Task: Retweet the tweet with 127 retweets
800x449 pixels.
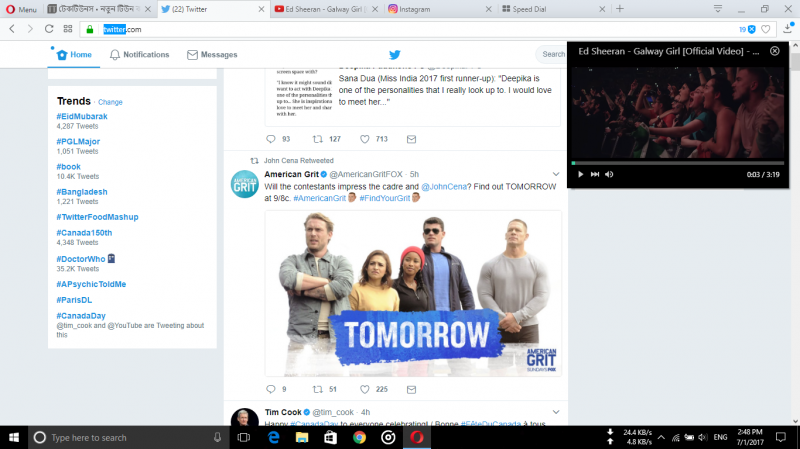Action: pos(317,139)
